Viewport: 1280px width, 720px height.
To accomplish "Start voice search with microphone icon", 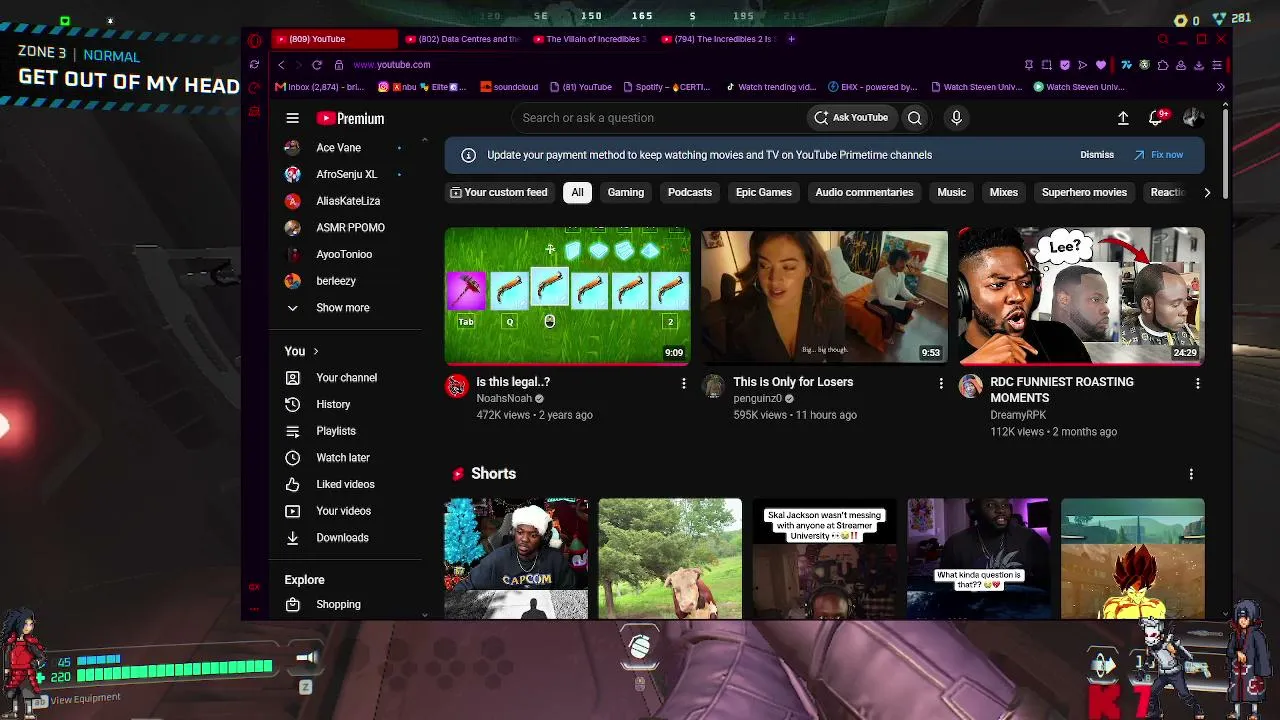I will (956, 118).
